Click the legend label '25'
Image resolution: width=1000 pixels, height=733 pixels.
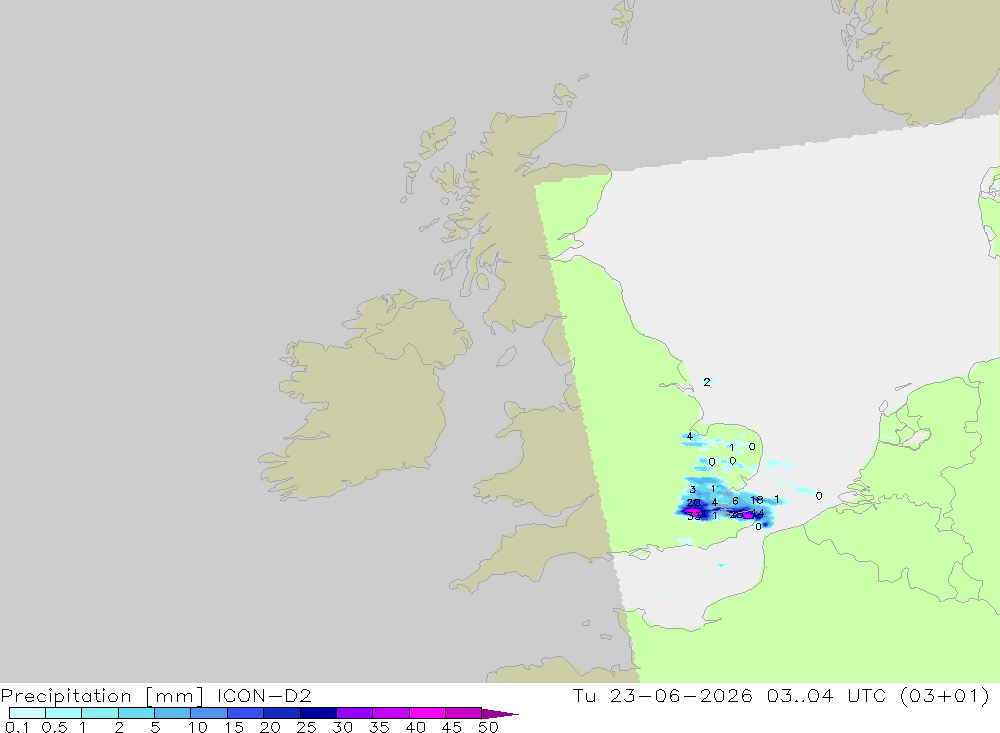(x=306, y=727)
